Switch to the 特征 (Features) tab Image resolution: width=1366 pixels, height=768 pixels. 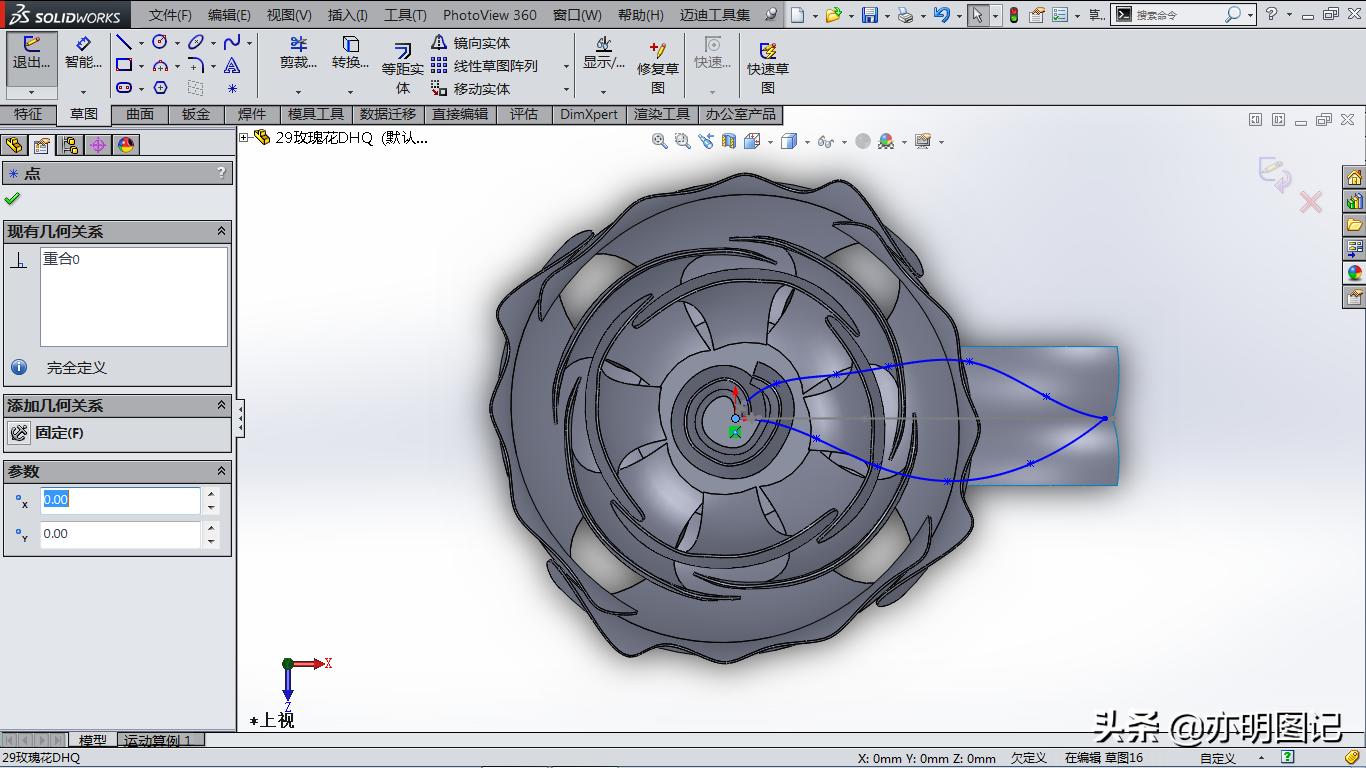pos(28,114)
